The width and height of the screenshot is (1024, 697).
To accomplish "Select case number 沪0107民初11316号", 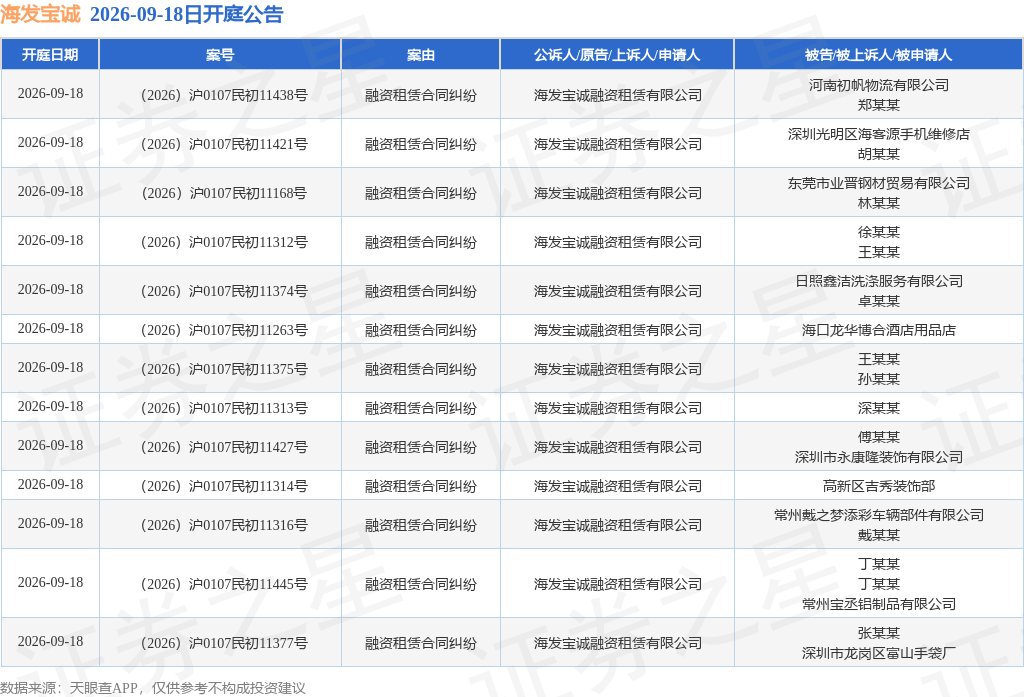I will pos(224,525).
